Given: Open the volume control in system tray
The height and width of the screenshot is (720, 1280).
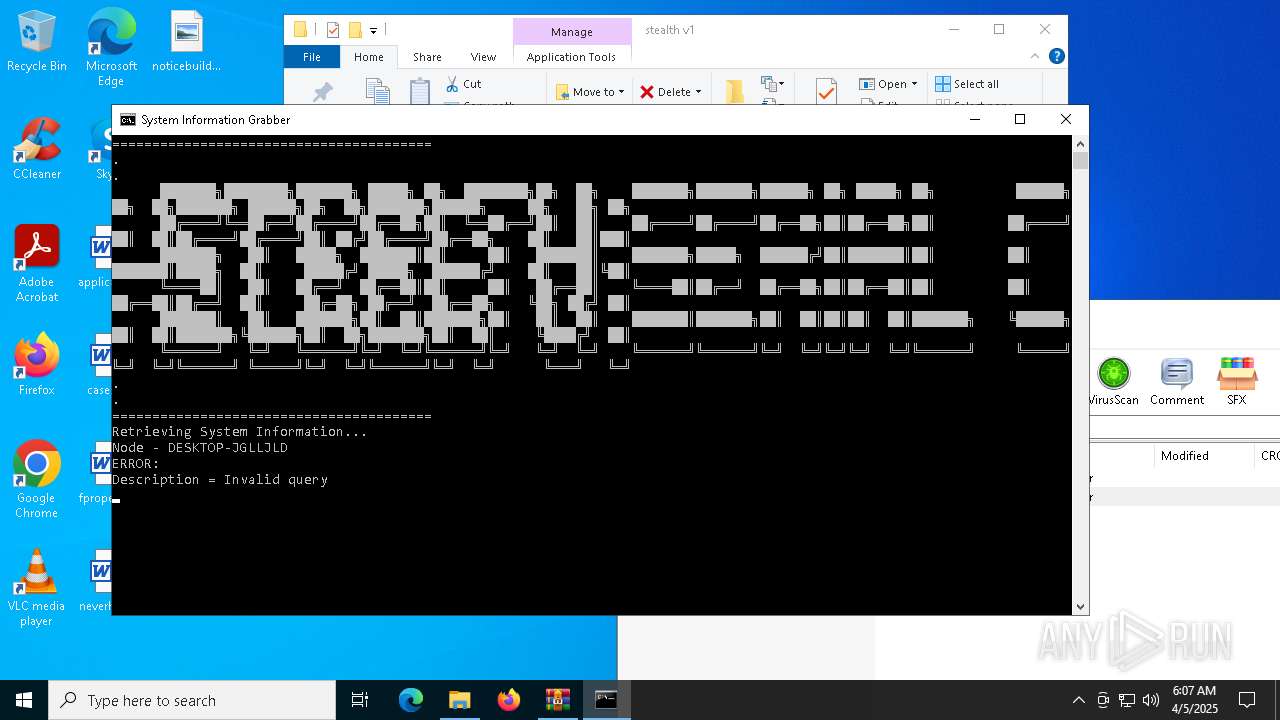Looking at the screenshot, I should [x=1151, y=700].
